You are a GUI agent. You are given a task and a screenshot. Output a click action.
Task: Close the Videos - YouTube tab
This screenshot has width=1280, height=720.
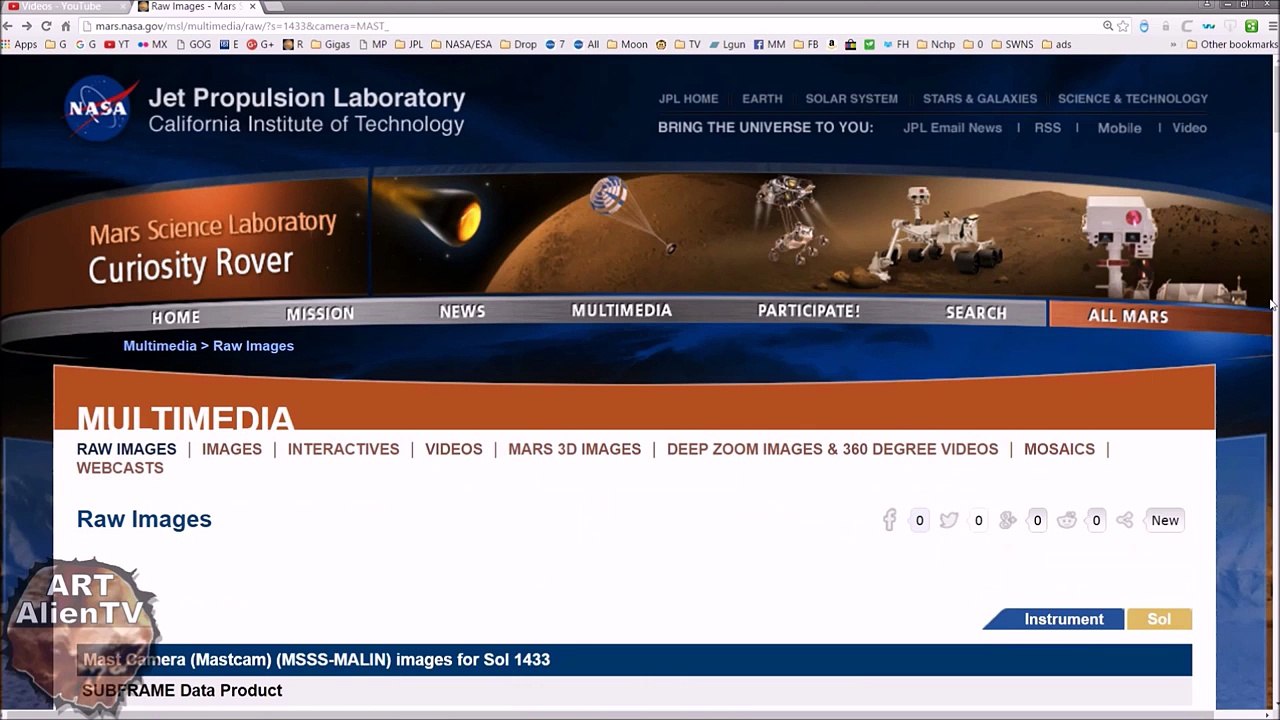123,7
